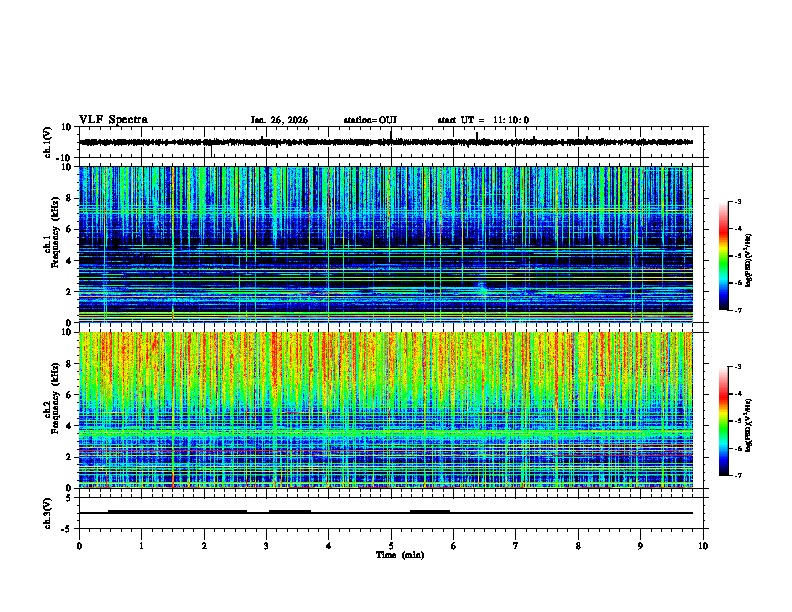Click the time axis tick label "7"
The image size is (792, 612).
tap(516, 546)
